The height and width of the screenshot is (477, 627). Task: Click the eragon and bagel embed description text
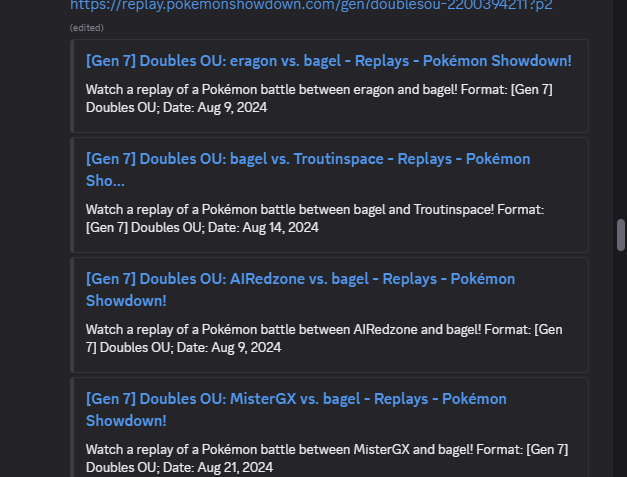(319, 98)
